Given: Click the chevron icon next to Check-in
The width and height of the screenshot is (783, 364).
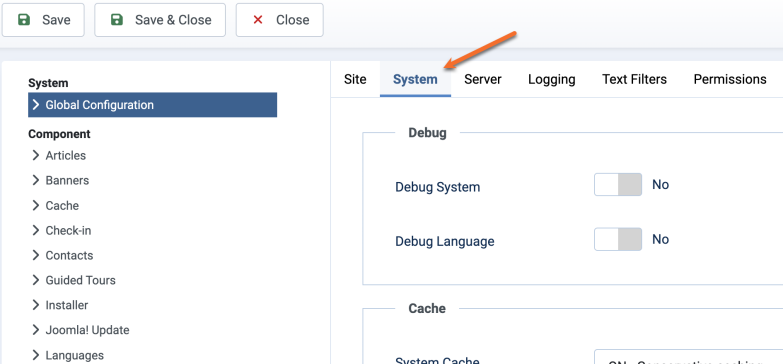Looking at the screenshot, I should tap(35, 230).
